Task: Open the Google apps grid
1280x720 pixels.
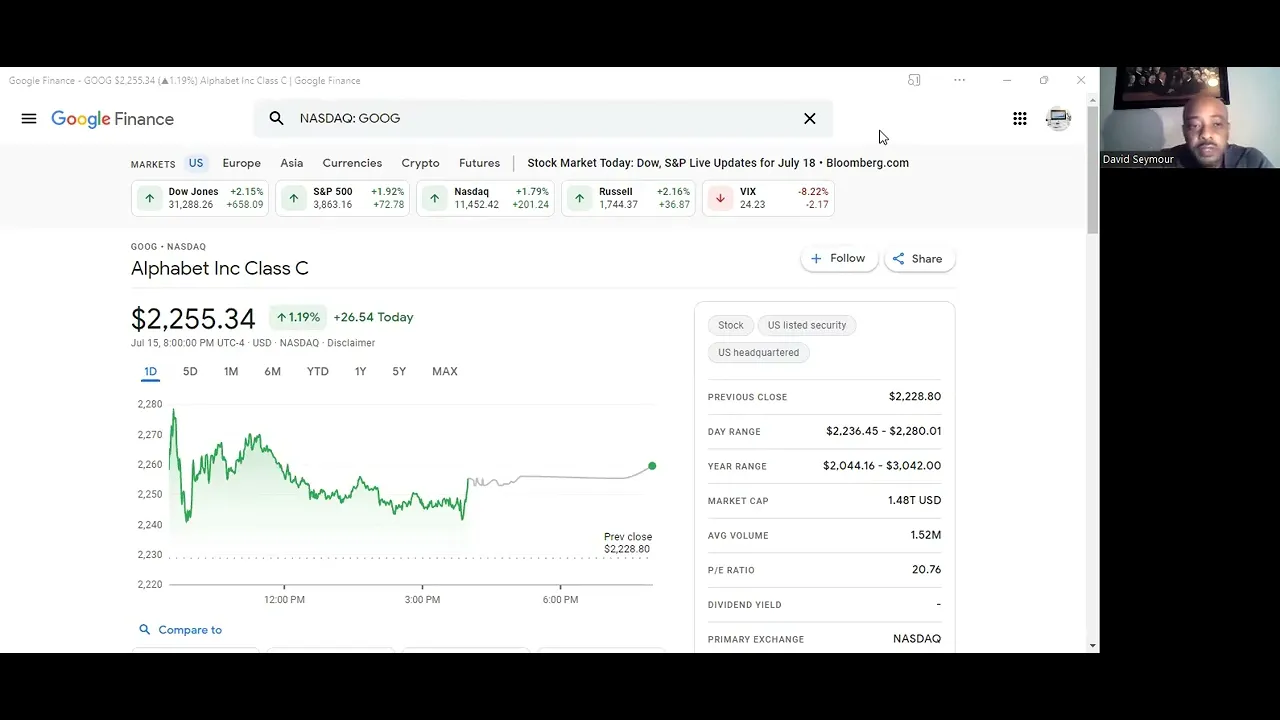Action: pyautogui.click(x=1020, y=119)
